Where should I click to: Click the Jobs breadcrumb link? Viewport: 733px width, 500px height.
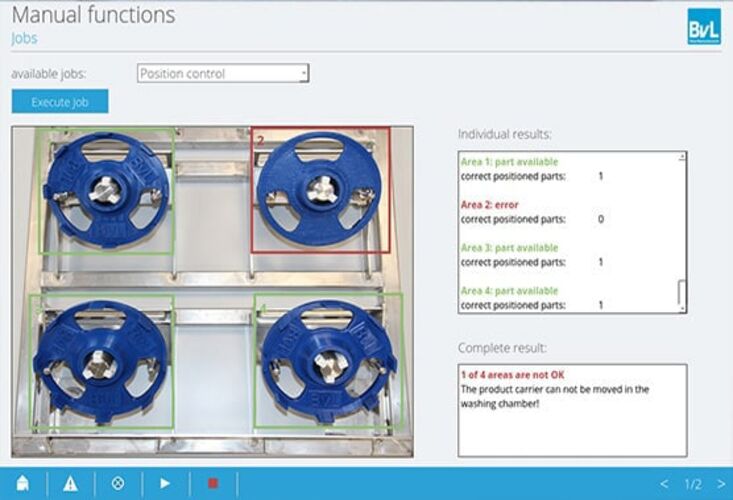tap(24, 38)
